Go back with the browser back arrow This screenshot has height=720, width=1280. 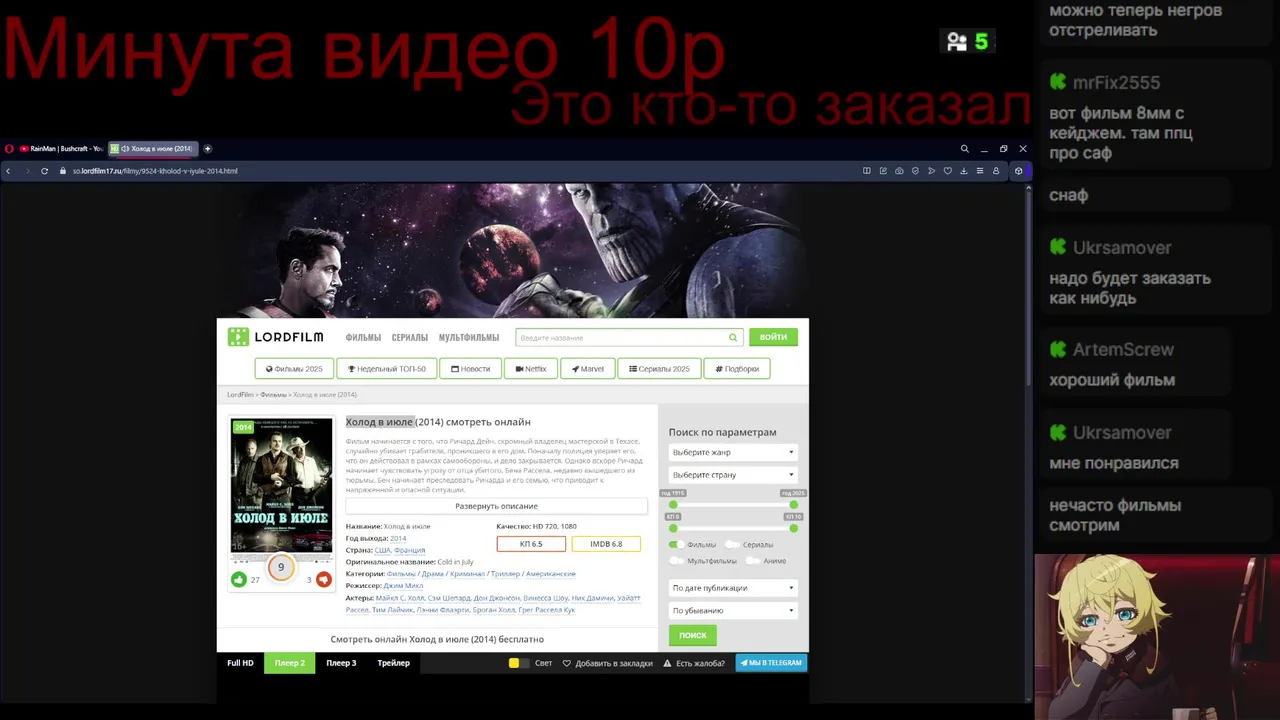[8, 171]
